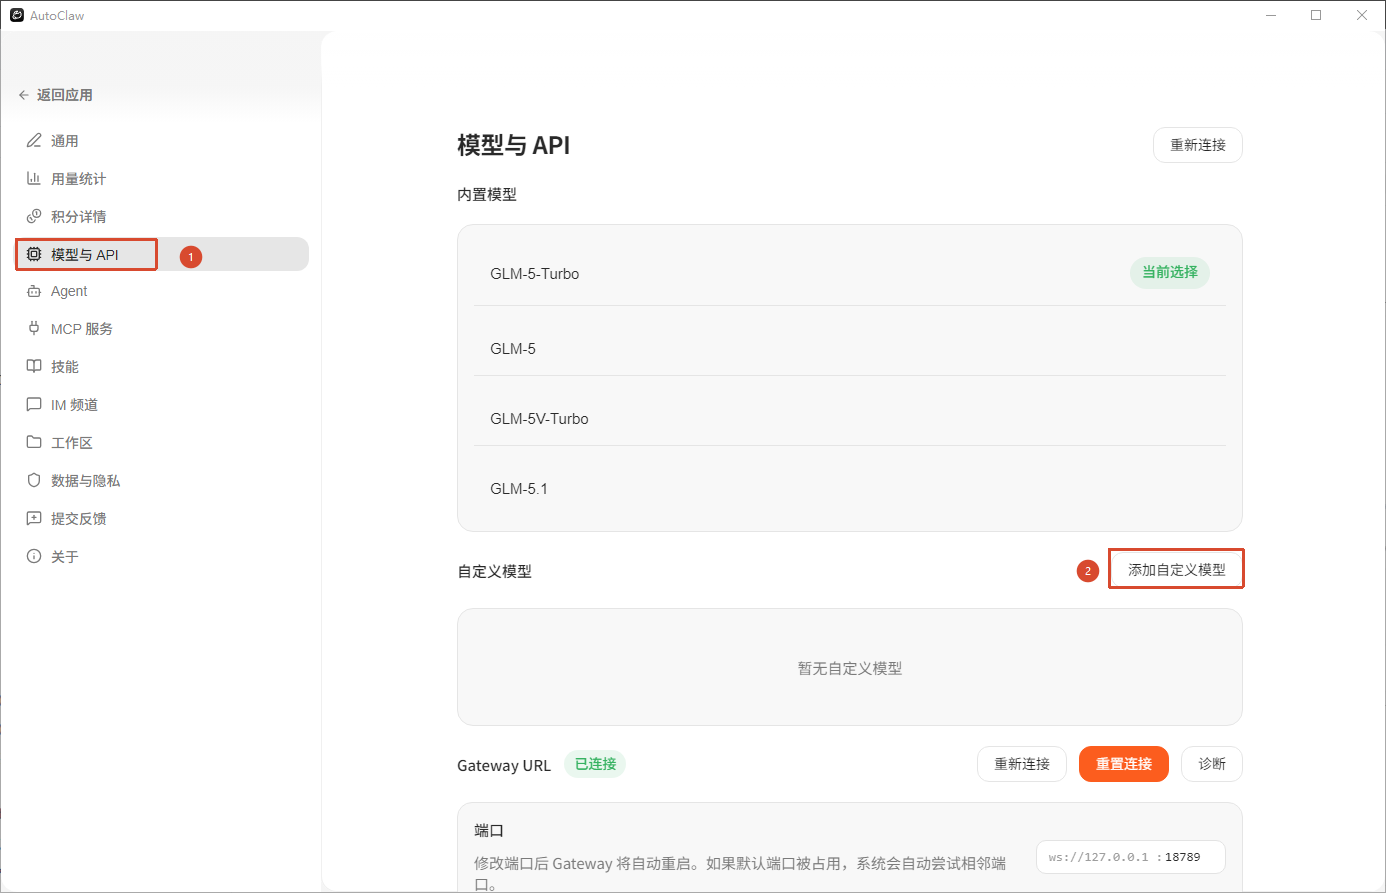Image resolution: width=1386 pixels, height=893 pixels.
Task: Select the GLM-5-Turbo built-in model
Action: [850, 273]
